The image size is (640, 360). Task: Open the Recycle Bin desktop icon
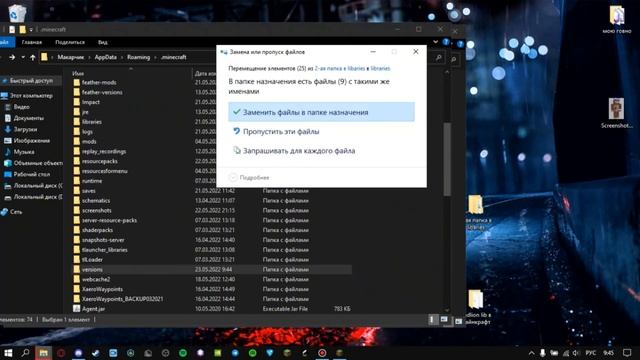pyautogui.click(x=17, y=12)
